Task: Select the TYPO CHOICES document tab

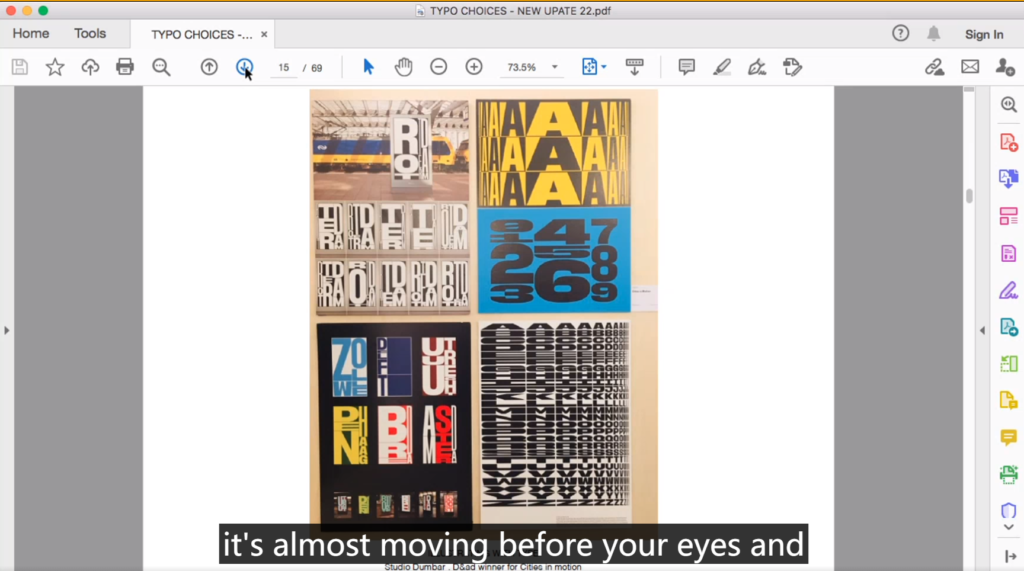Action: [202, 35]
